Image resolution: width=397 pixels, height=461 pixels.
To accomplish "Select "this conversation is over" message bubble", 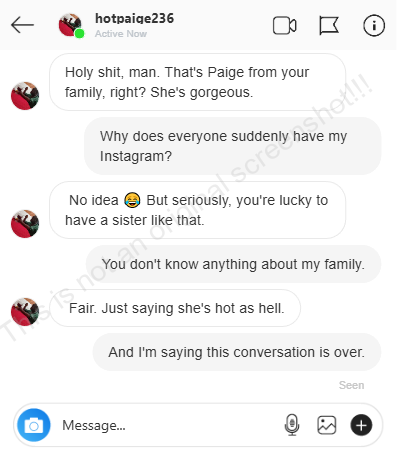I will pos(237,352).
